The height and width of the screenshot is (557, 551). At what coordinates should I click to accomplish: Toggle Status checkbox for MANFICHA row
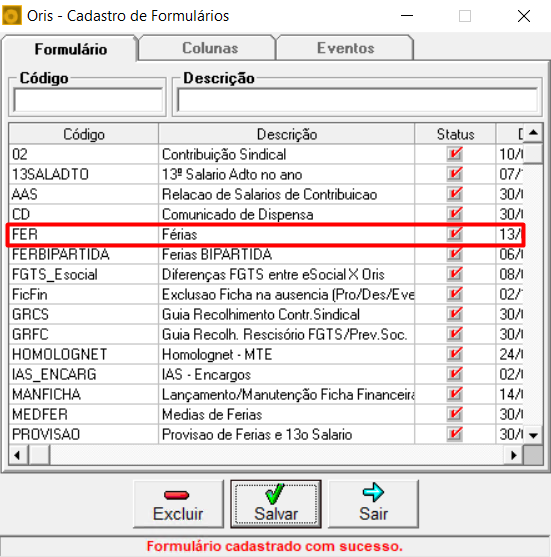tap(455, 394)
